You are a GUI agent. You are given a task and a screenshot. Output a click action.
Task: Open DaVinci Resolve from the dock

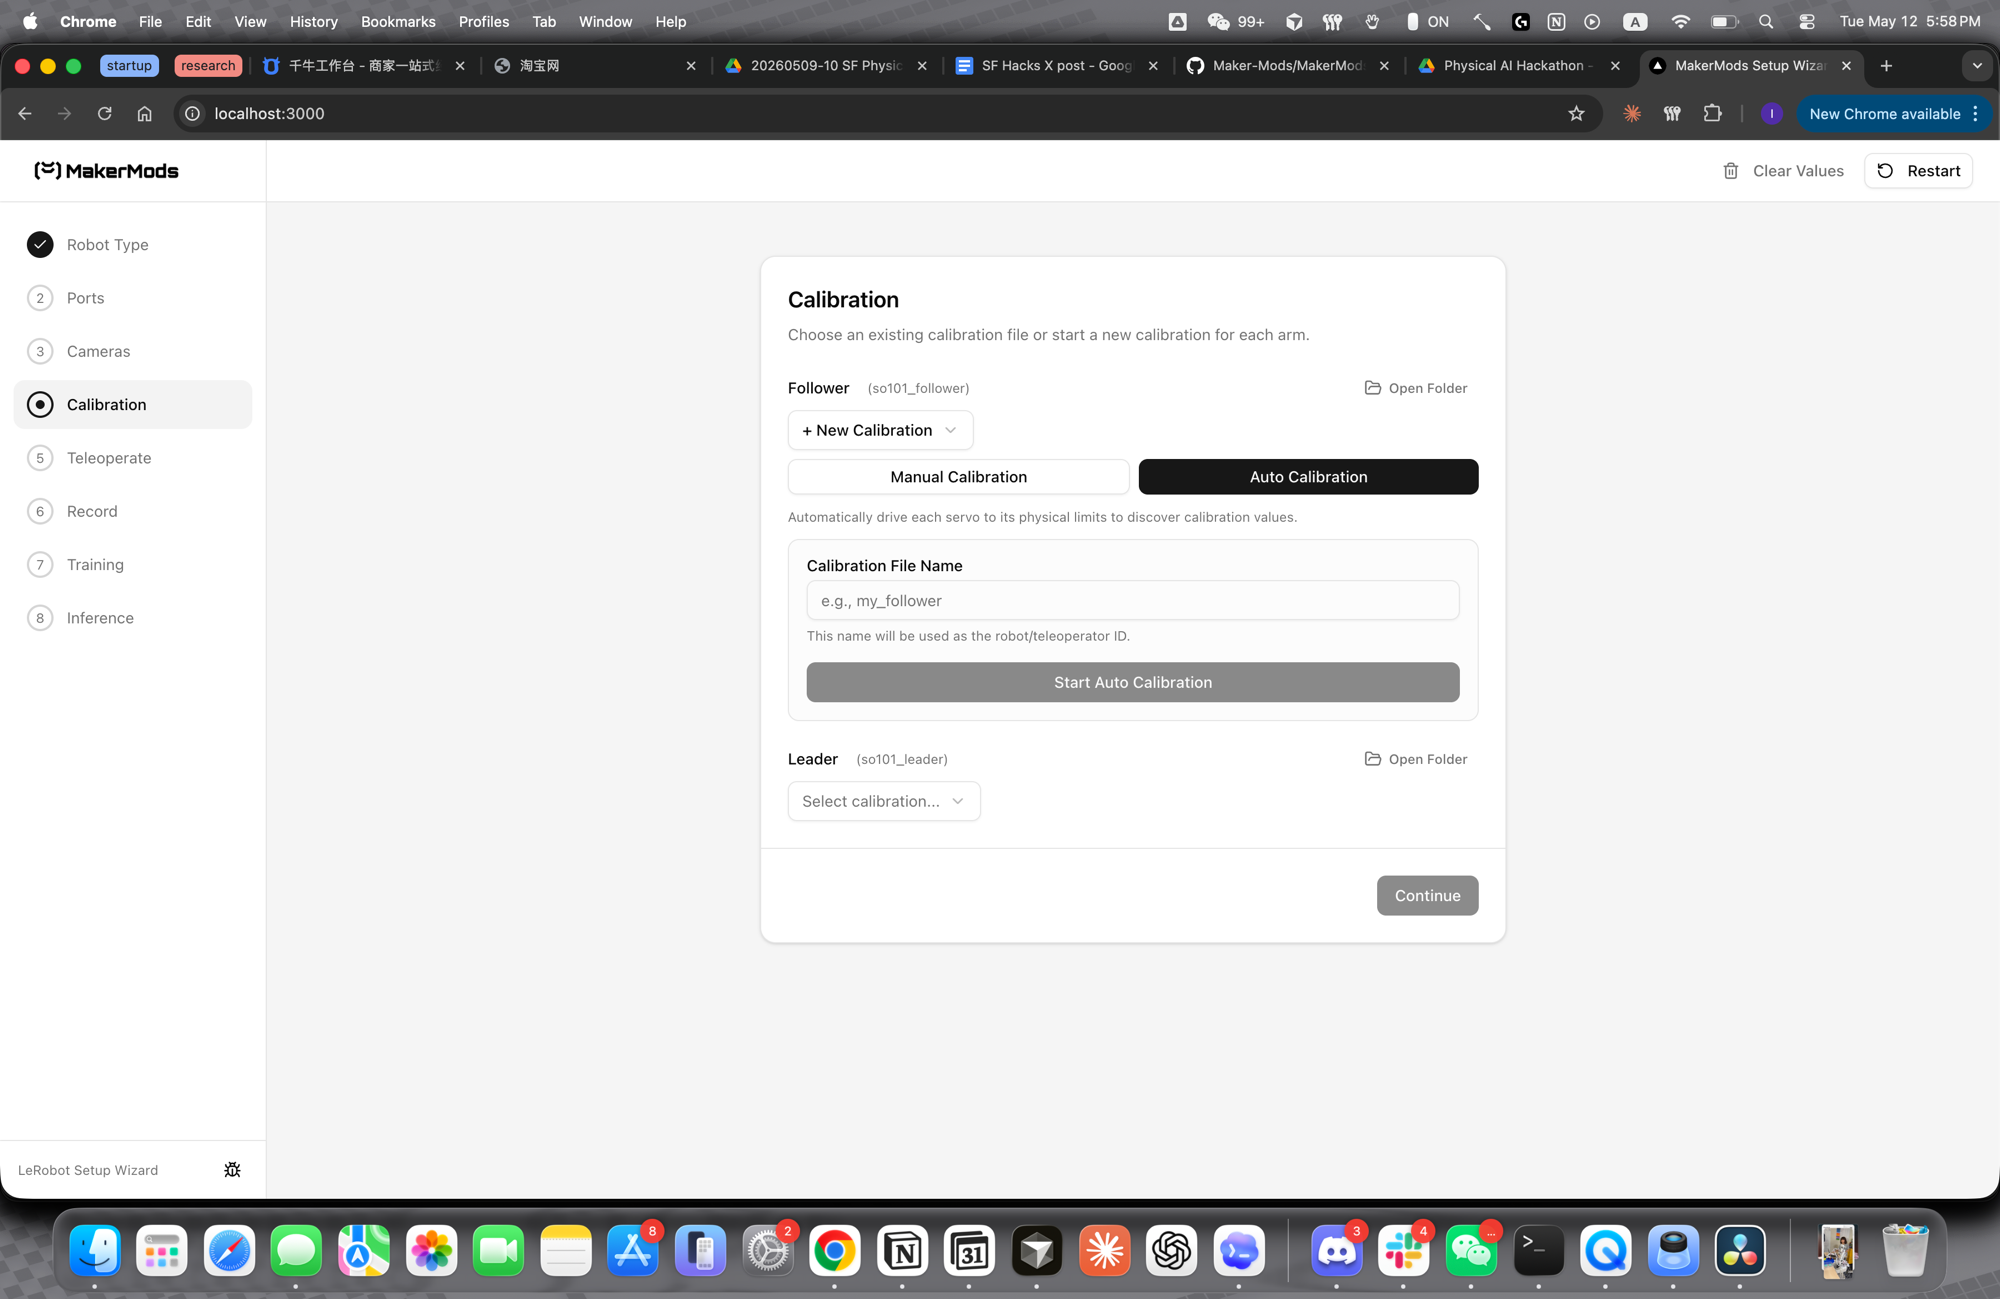[1741, 1251]
